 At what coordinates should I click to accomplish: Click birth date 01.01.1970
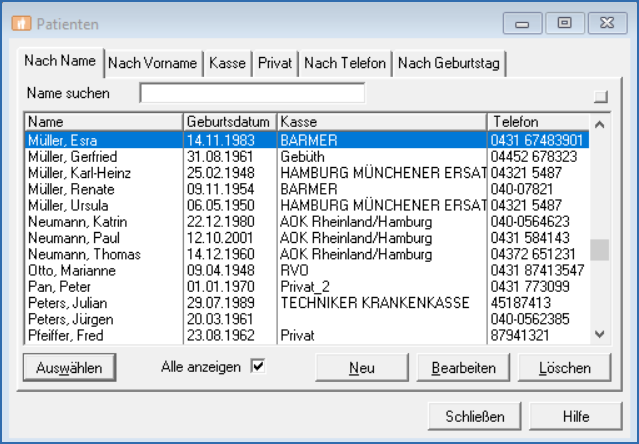220,287
